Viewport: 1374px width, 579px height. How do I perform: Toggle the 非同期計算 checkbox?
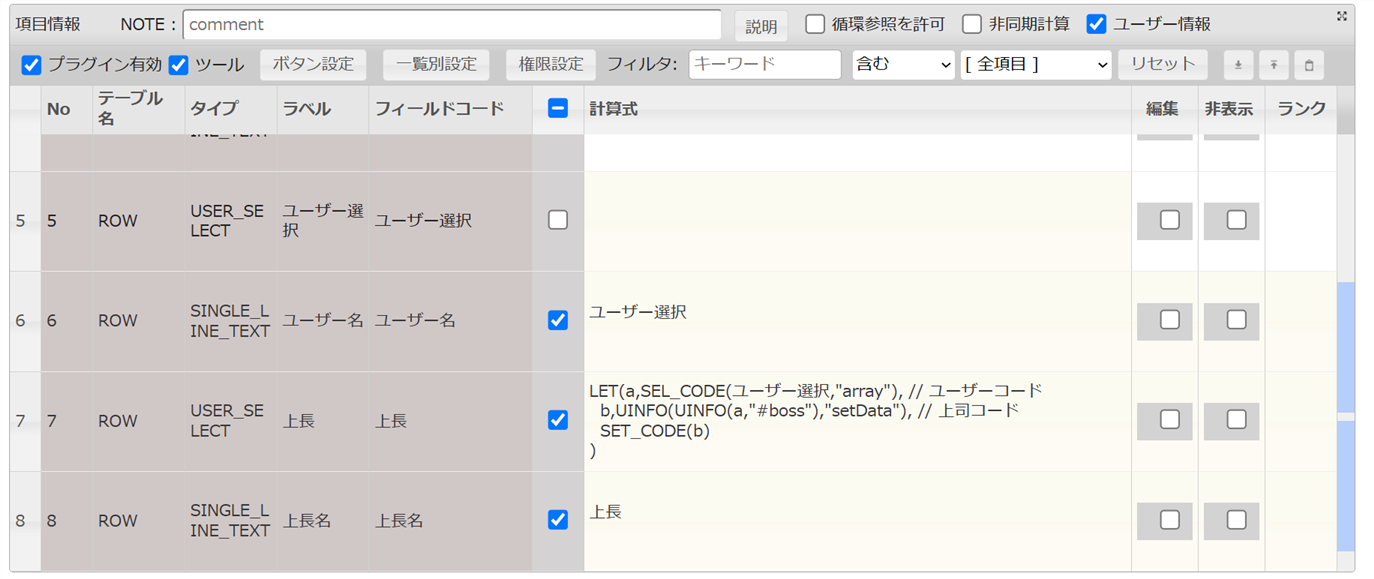coord(972,24)
